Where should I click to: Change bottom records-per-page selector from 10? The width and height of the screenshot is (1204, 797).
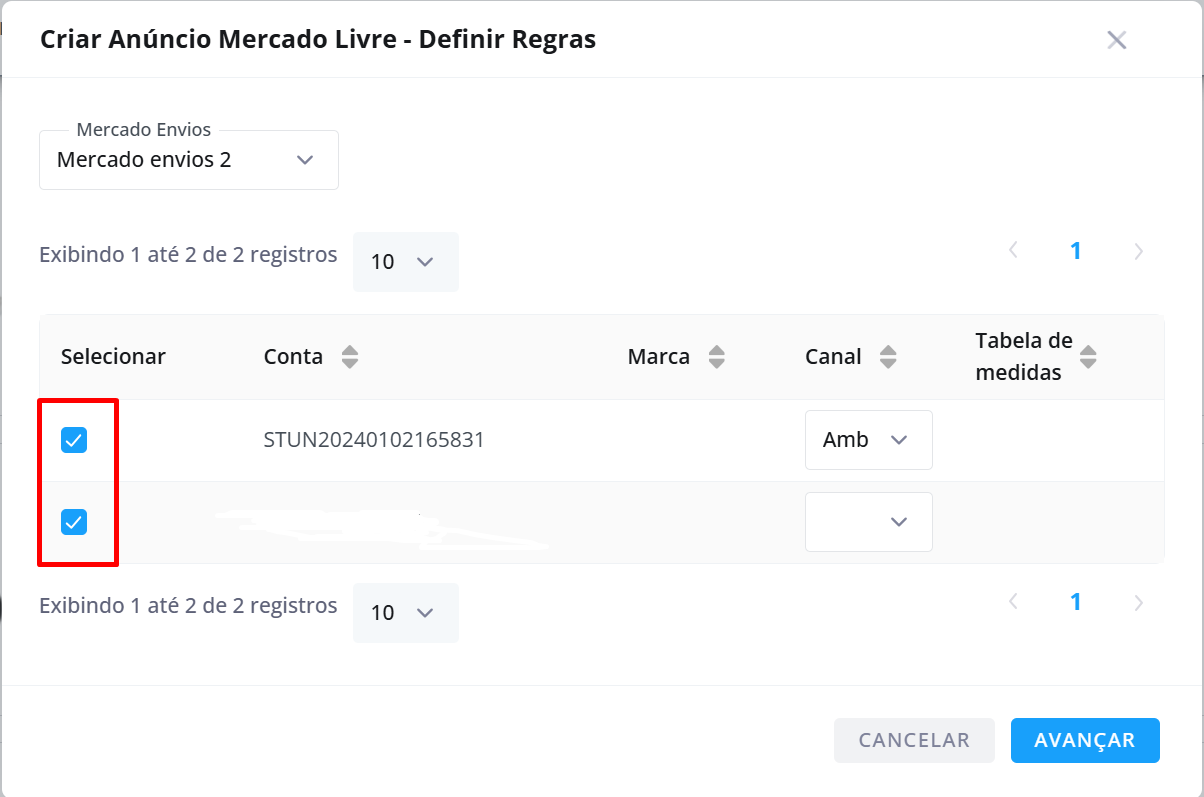tap(406, 613)
